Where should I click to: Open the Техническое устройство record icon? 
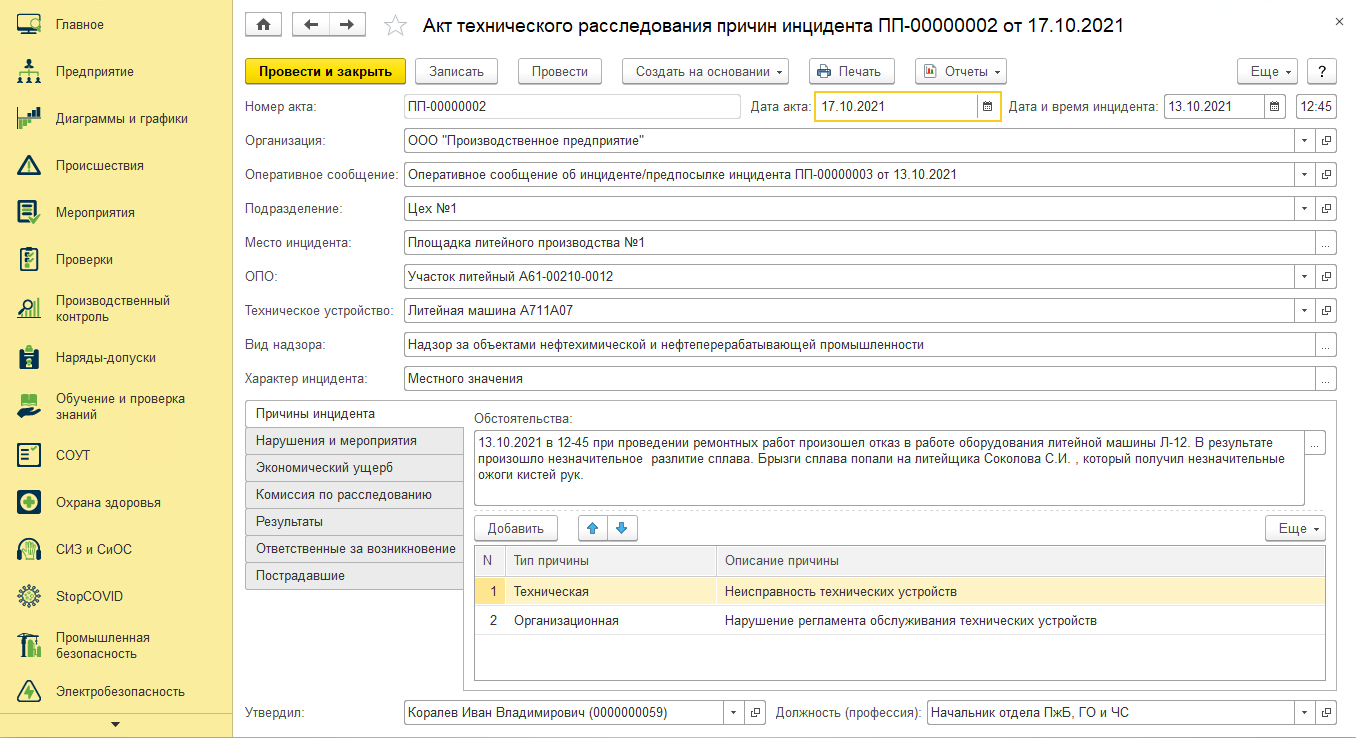pos(1326,310)
